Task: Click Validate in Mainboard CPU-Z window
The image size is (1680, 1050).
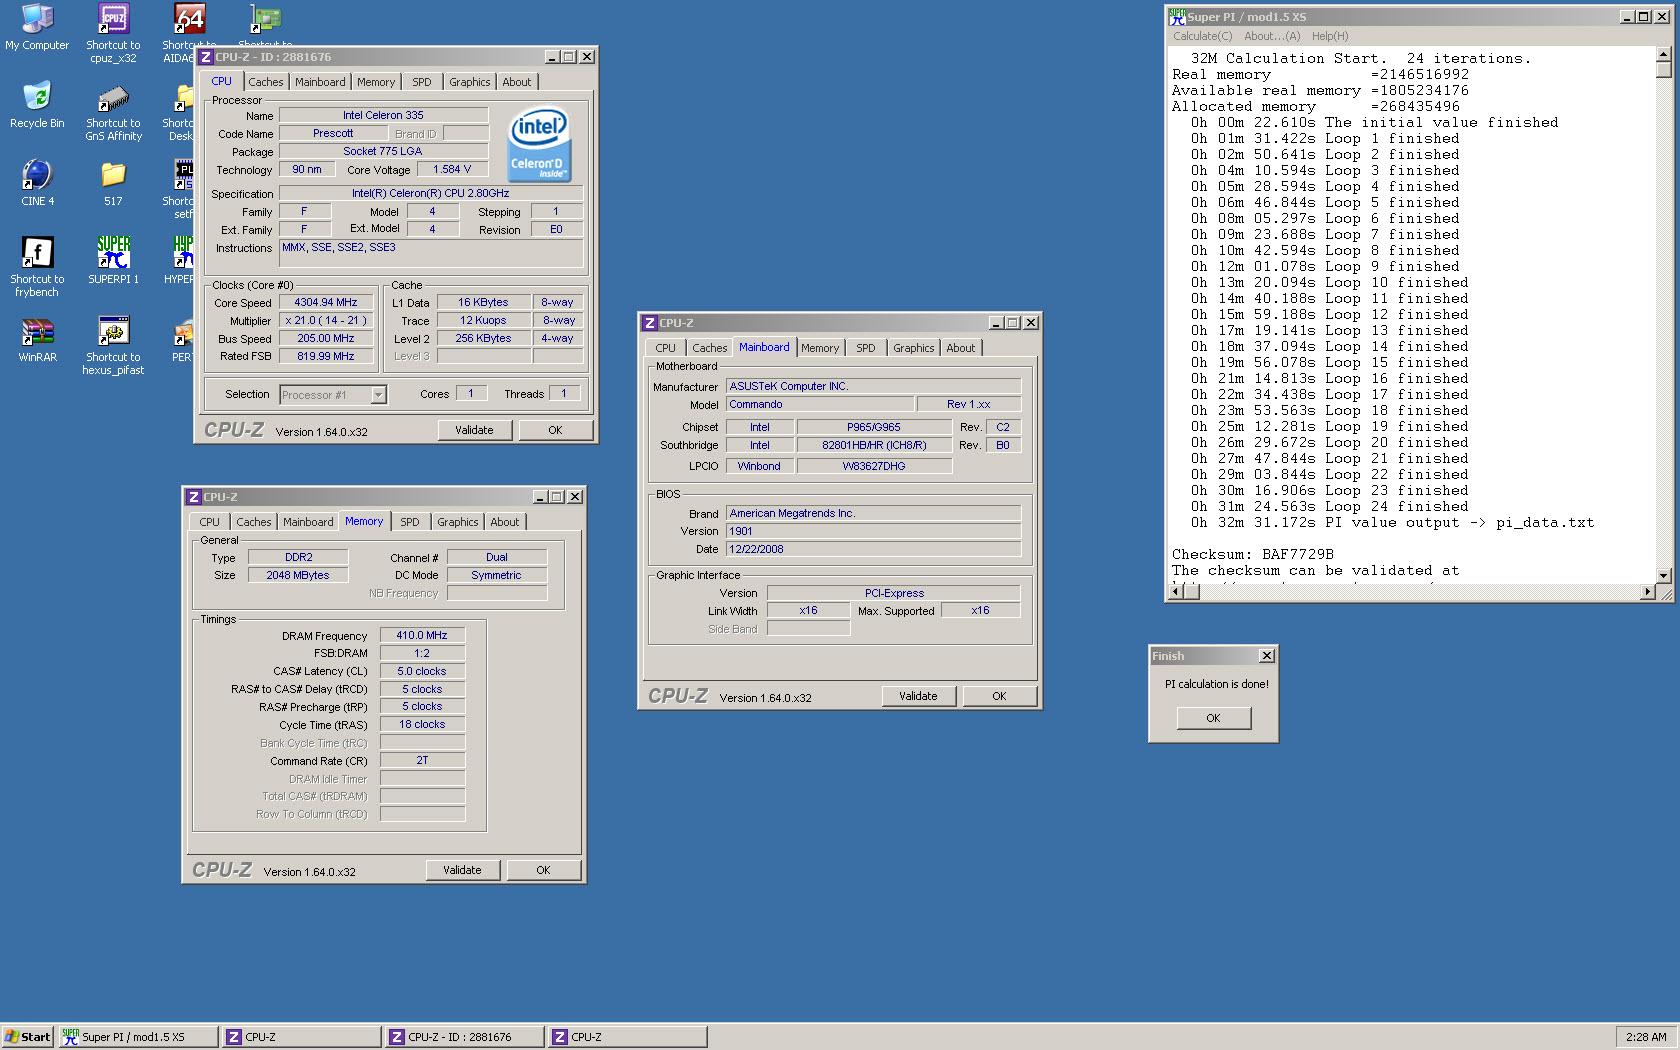Action: tap(918, 696)
